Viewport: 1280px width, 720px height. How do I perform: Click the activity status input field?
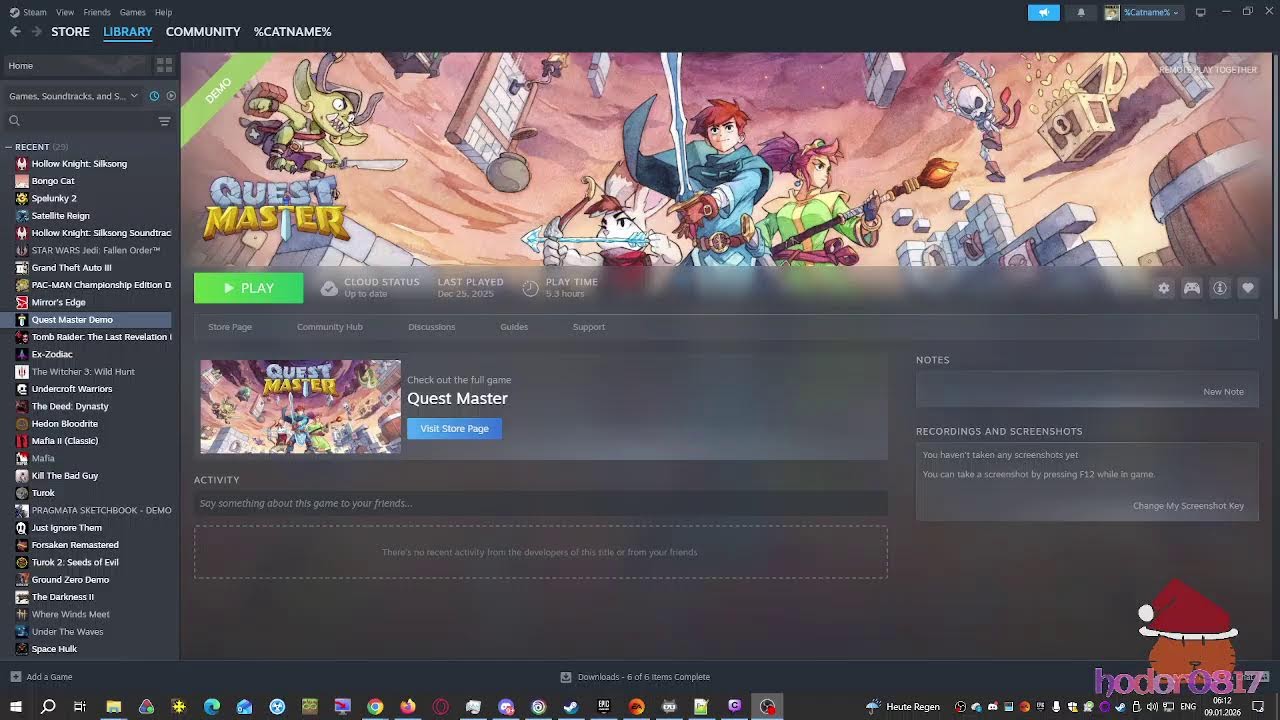541,503
